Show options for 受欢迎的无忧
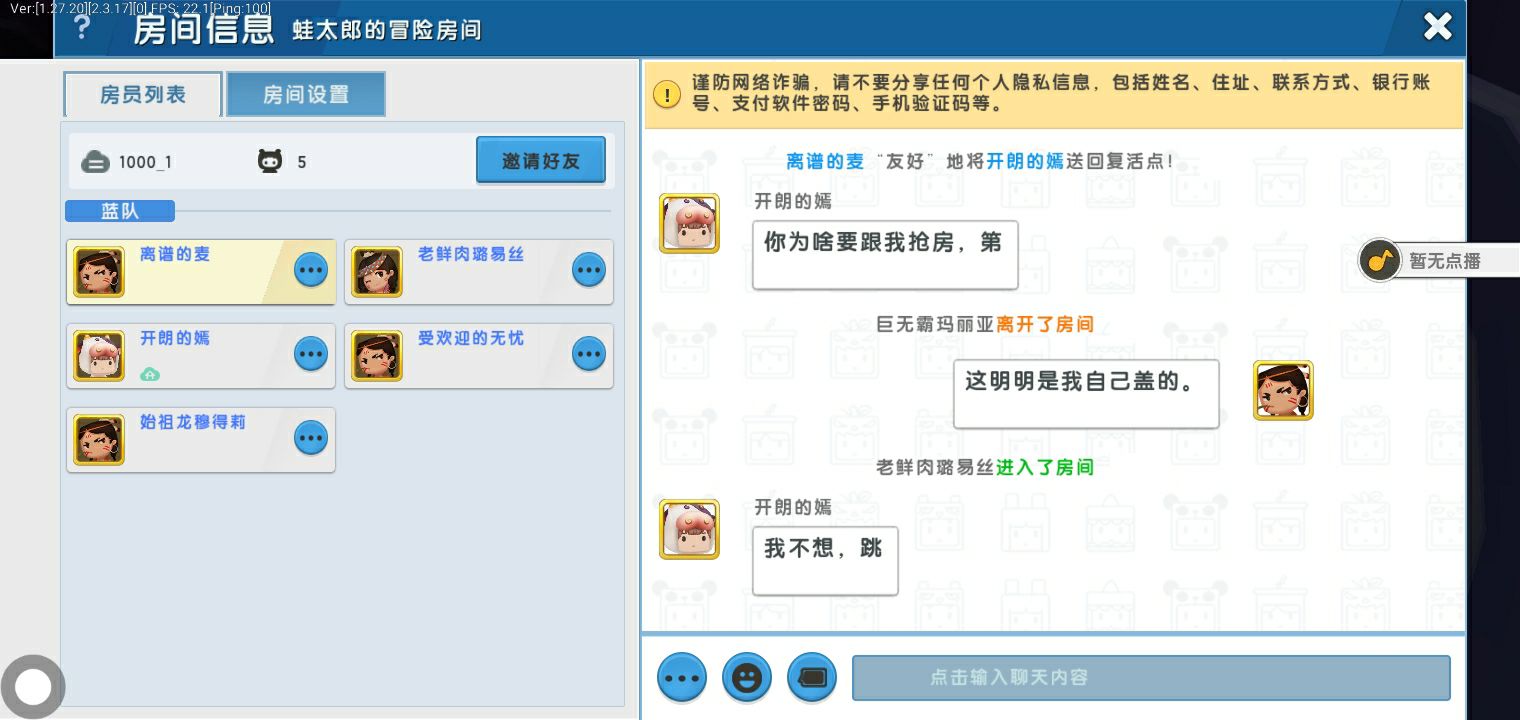Viewport: 1520px width, 720px height. point(588,354)
